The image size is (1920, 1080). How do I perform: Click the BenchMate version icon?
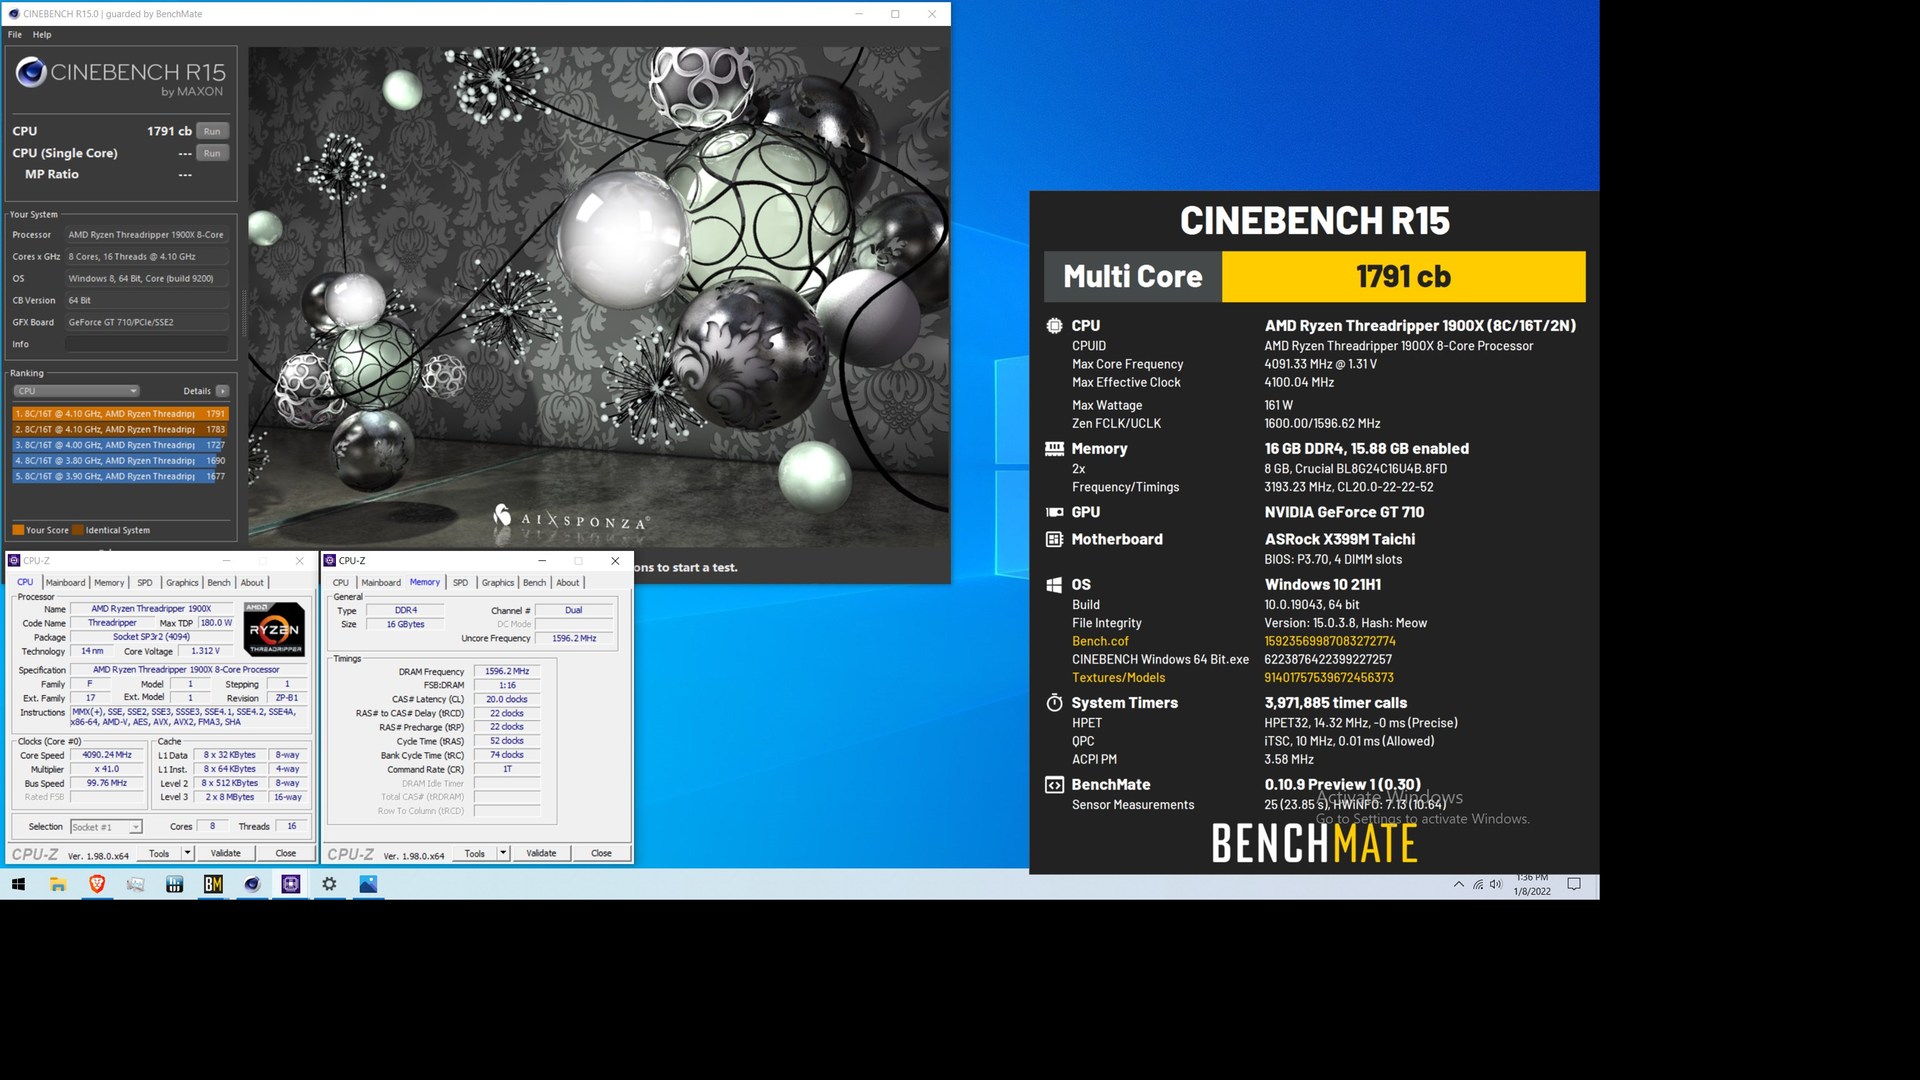tap(1054, 785)
